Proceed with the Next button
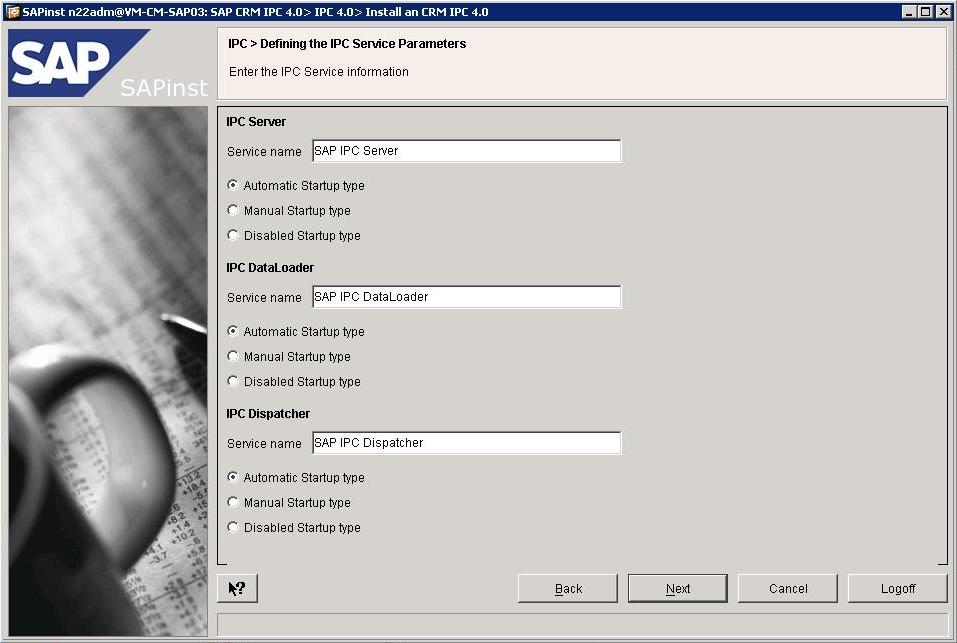 click(x=677, y=588)
